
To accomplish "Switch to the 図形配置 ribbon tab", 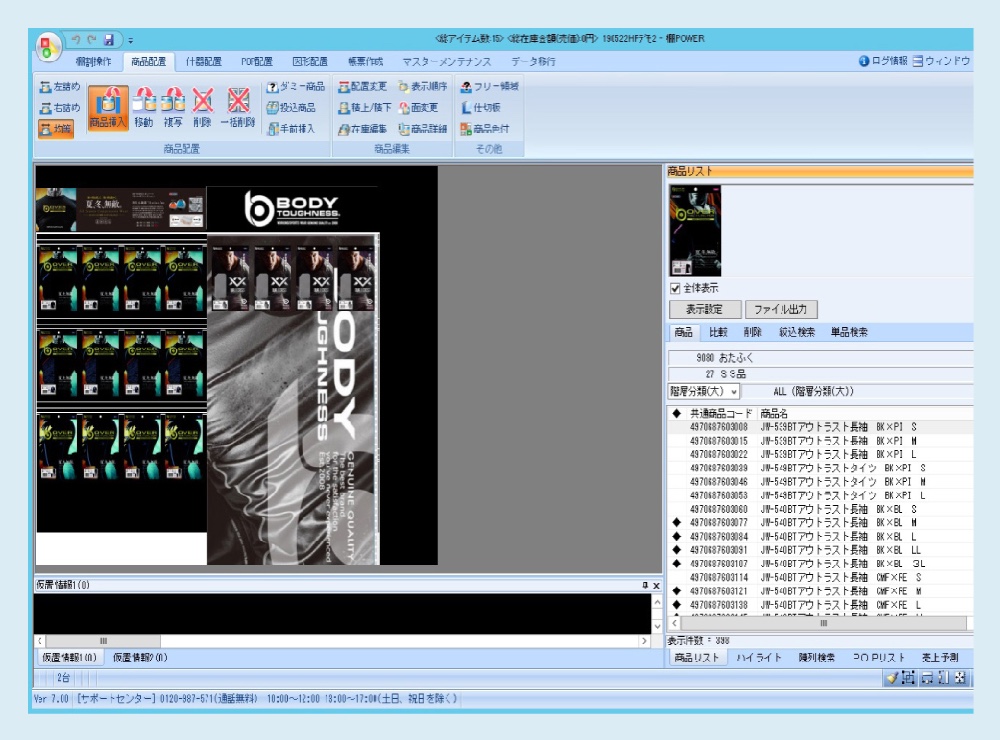I will tap(310, 62).
